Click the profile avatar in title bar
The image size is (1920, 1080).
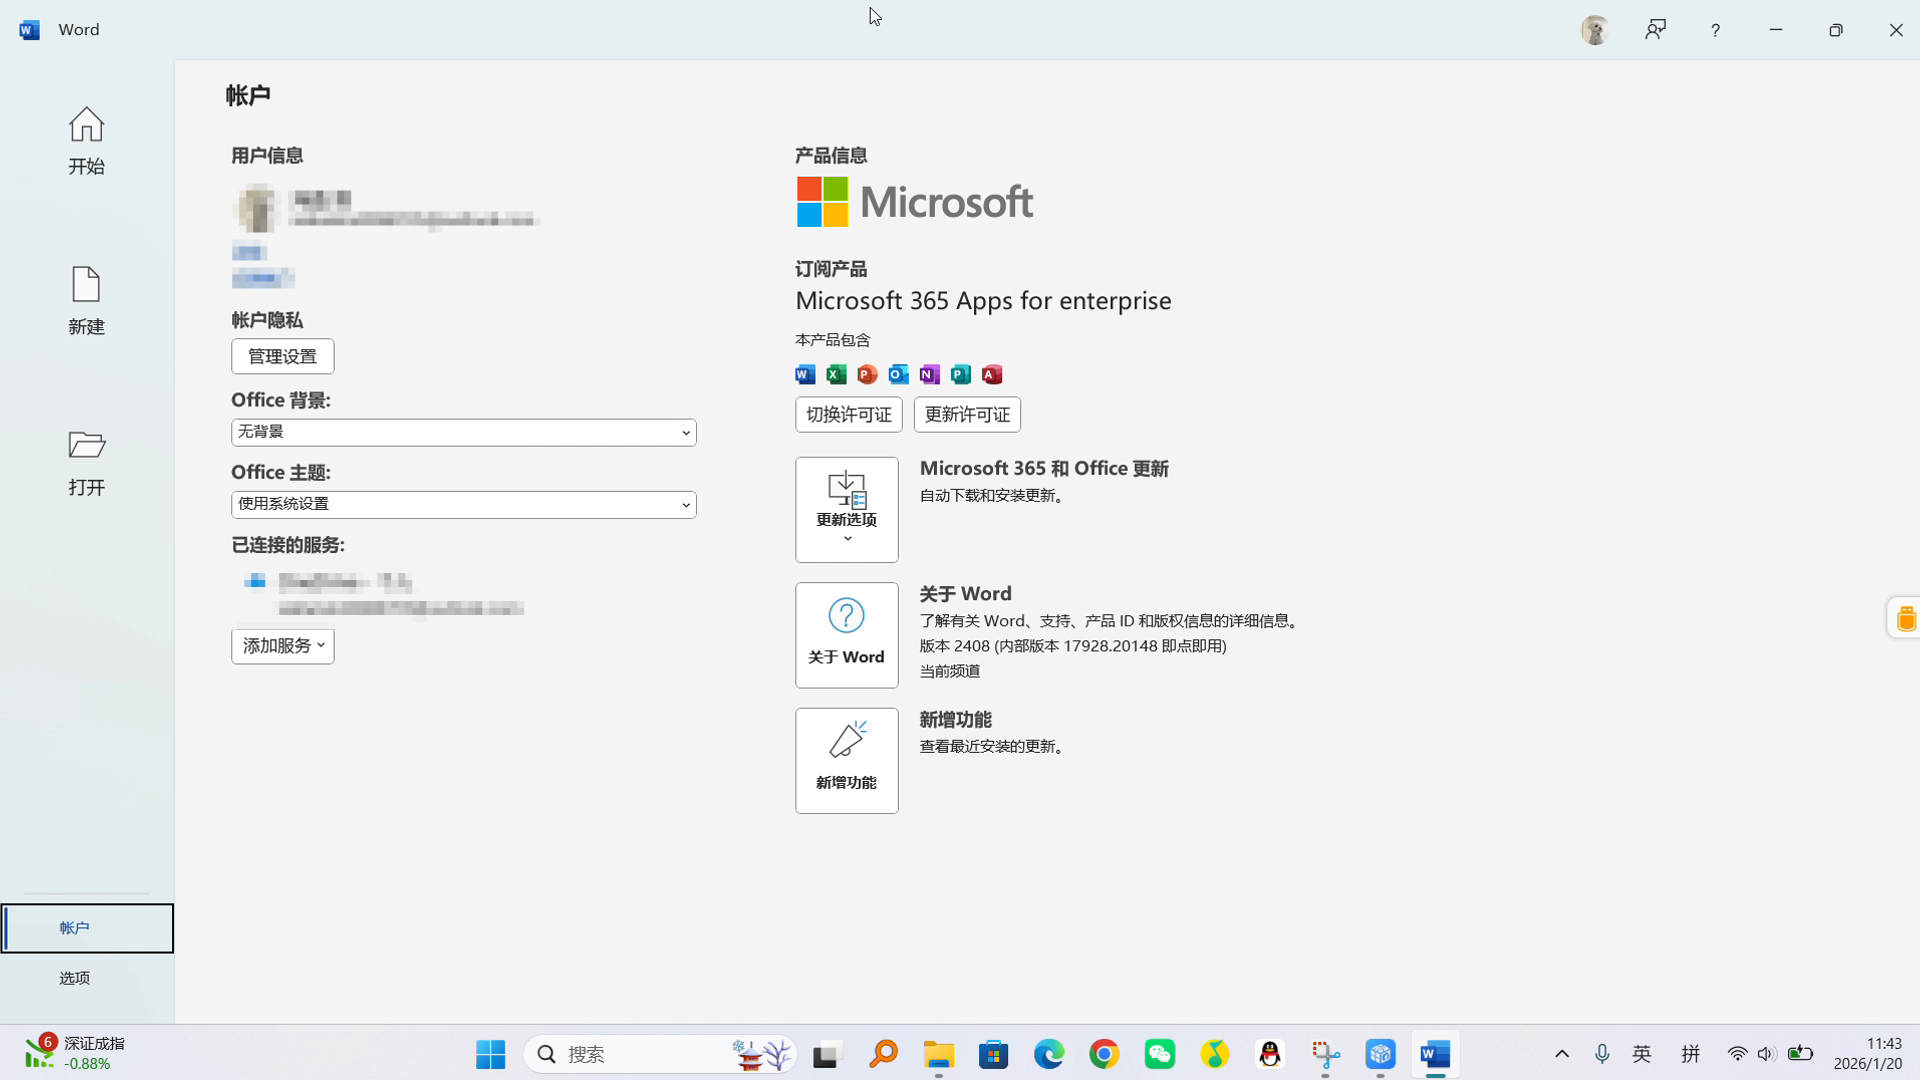1594,30
